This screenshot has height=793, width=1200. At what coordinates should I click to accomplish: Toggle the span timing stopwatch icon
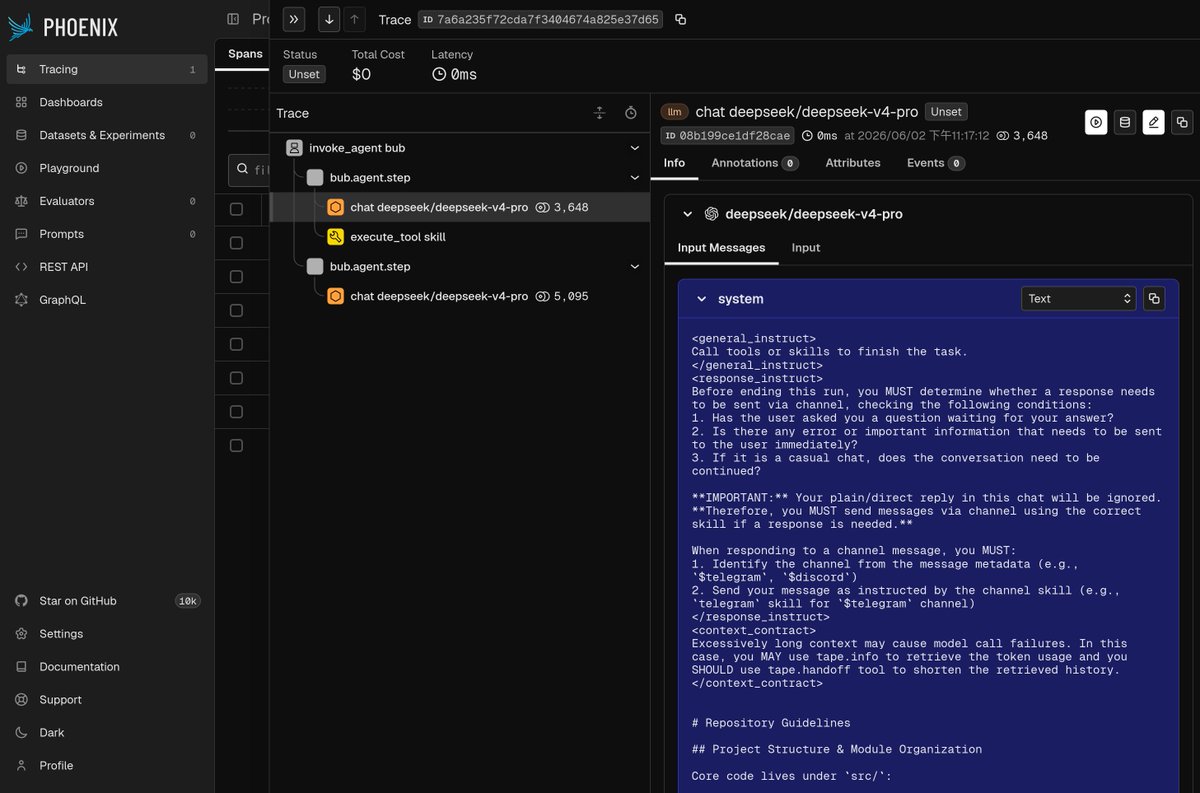631,113
